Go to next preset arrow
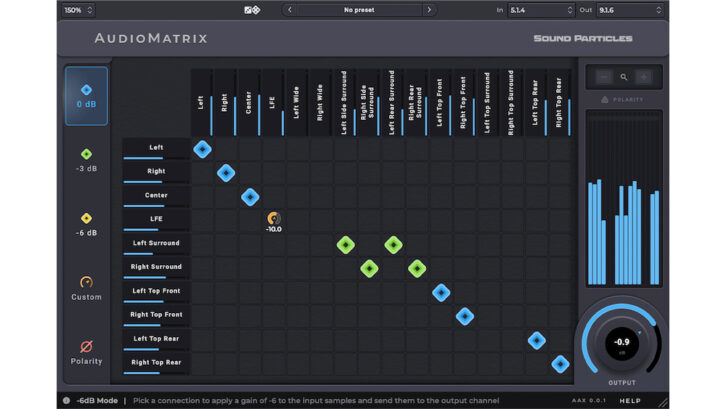The height and width of the screenshot is (409, 726). point(429,10)
